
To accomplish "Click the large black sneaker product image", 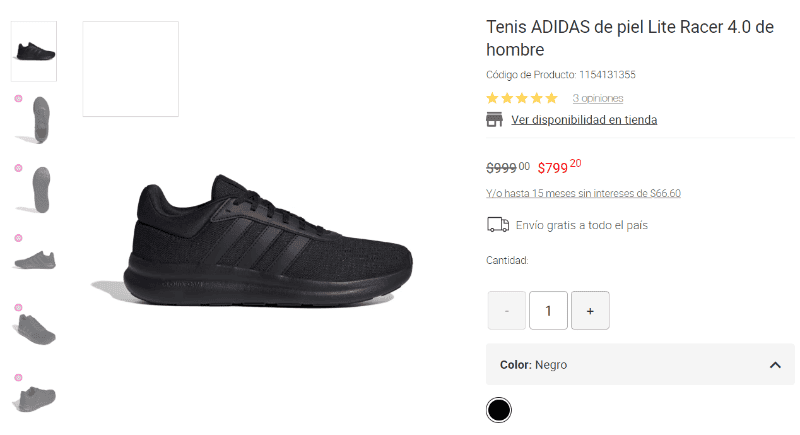I will 270,245.
